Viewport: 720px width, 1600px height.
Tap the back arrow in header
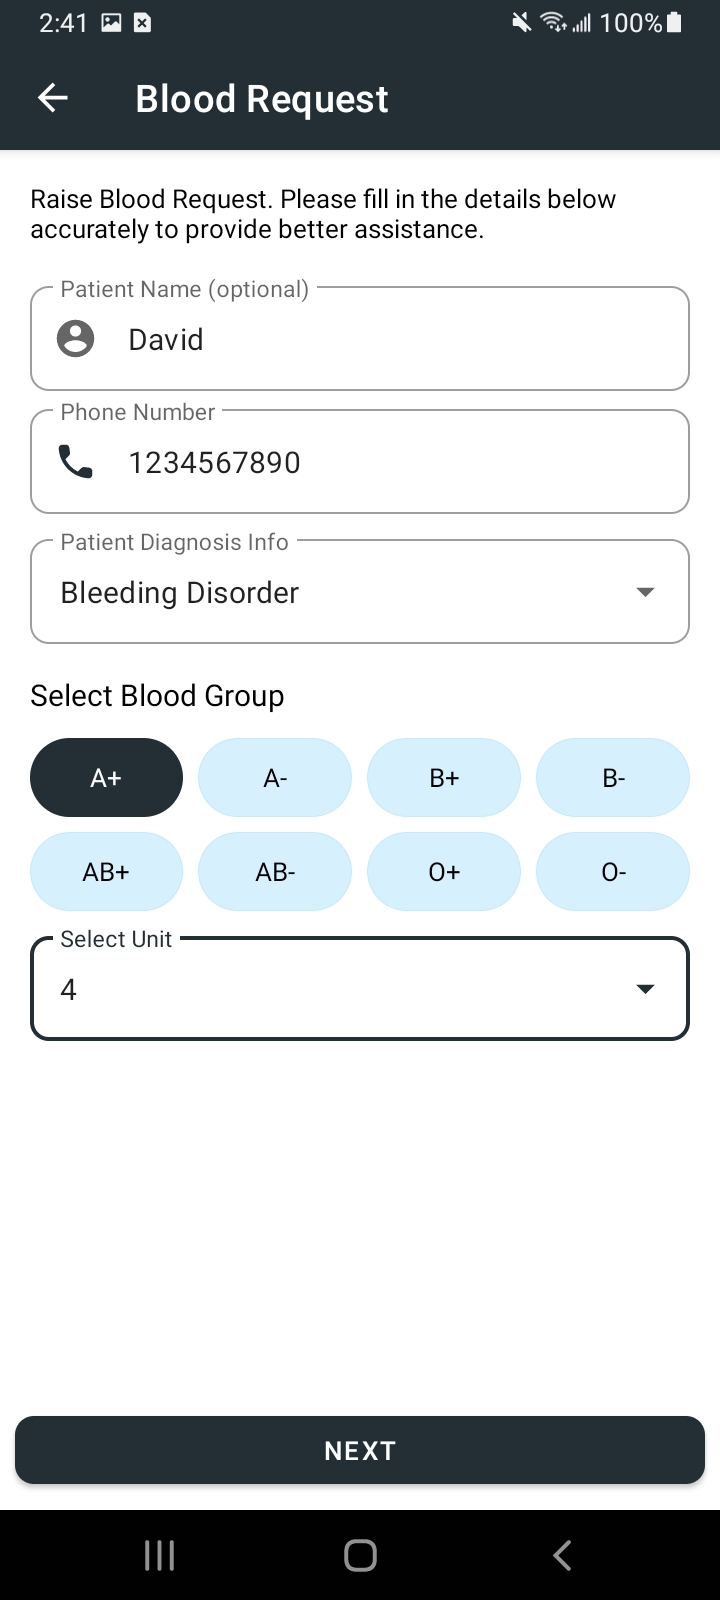(x=53, y=98)
